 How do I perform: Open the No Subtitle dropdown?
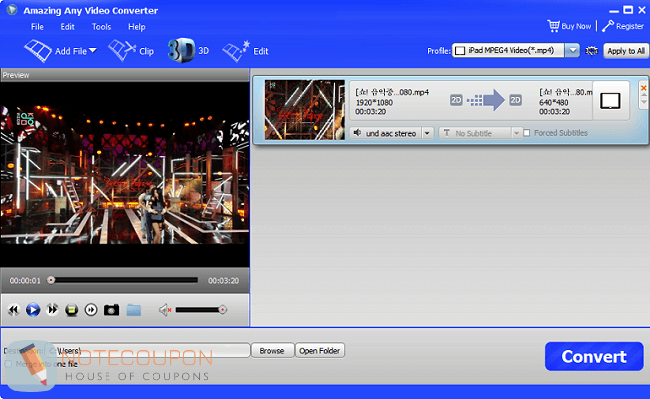[480, 133]
